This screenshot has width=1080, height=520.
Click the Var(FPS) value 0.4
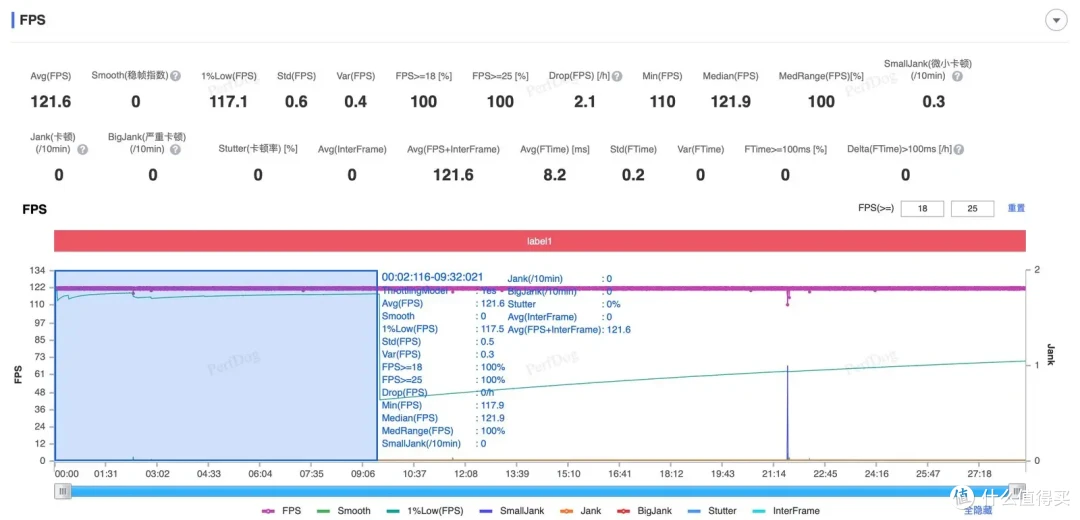click(355, 102)
